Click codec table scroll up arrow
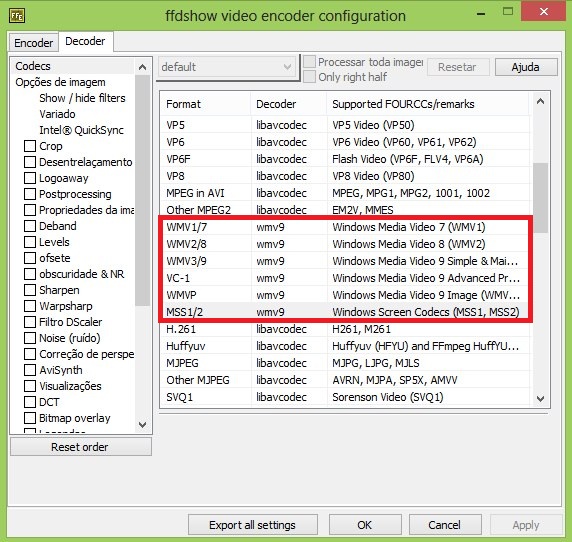The height and width of the screenshot is (542, 572). tap(541, 101)
